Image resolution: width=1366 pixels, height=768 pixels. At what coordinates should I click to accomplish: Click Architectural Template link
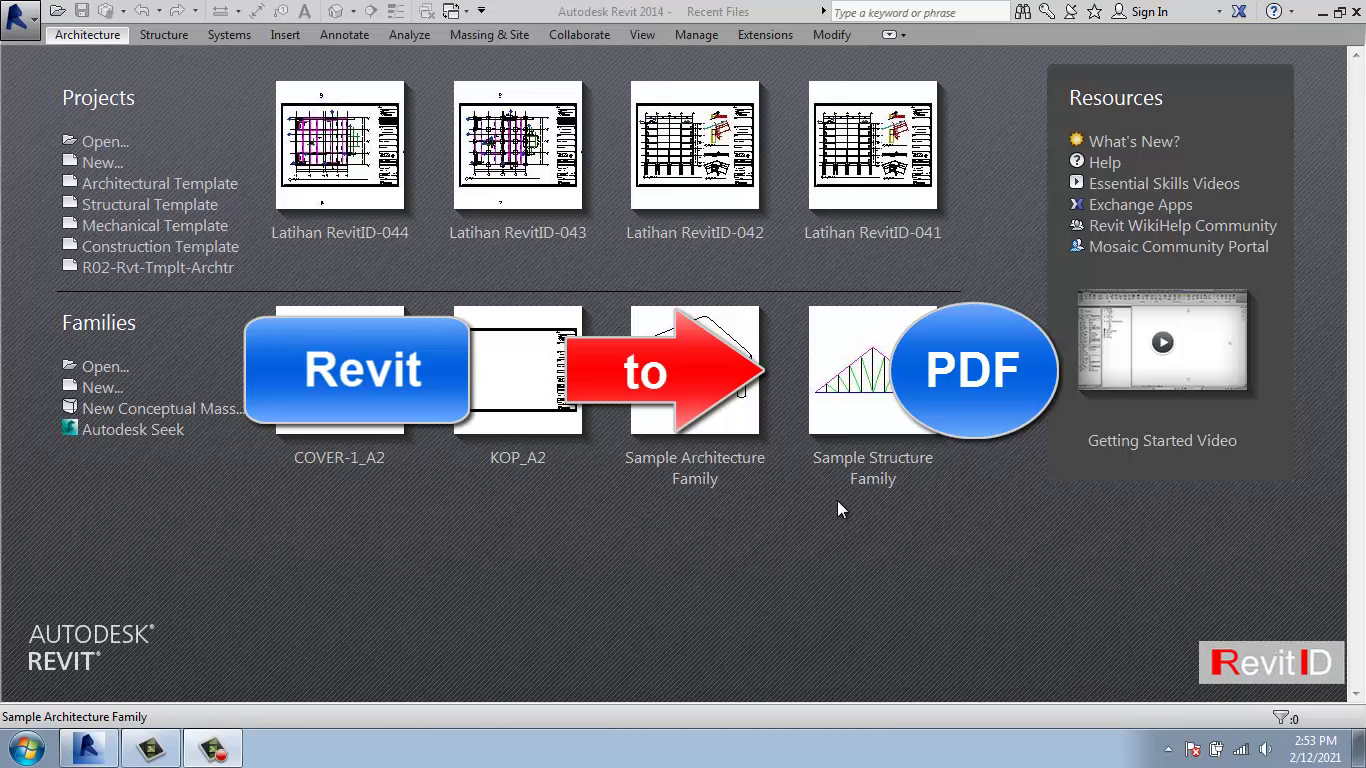(x=160, y=183)
